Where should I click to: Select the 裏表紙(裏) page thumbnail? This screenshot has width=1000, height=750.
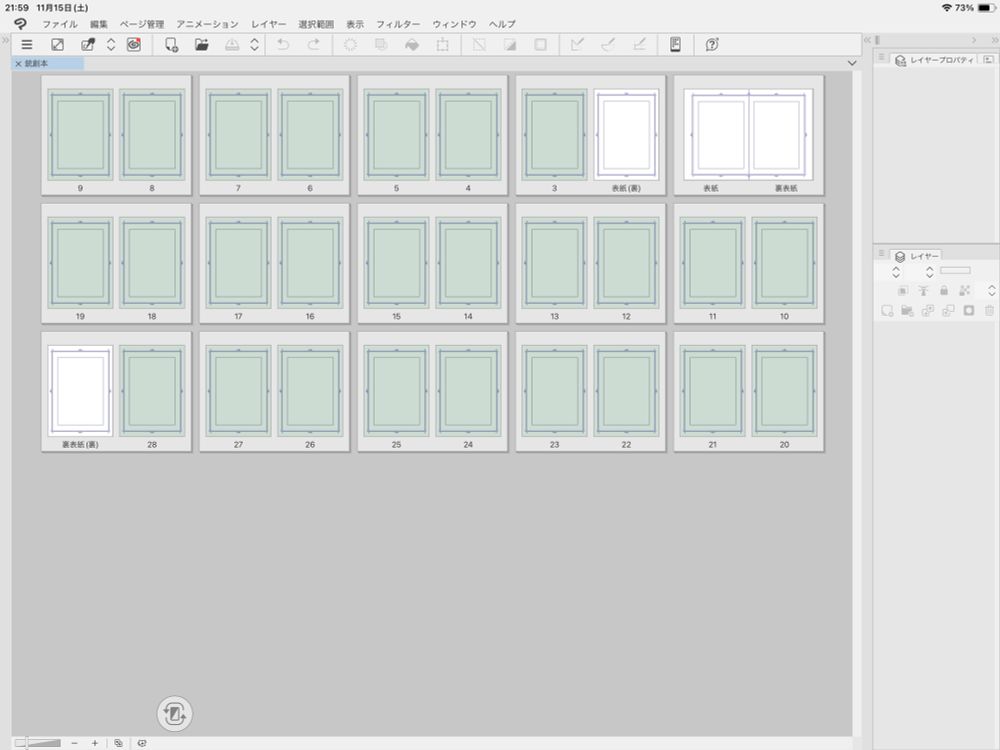[x=80, y=391]
